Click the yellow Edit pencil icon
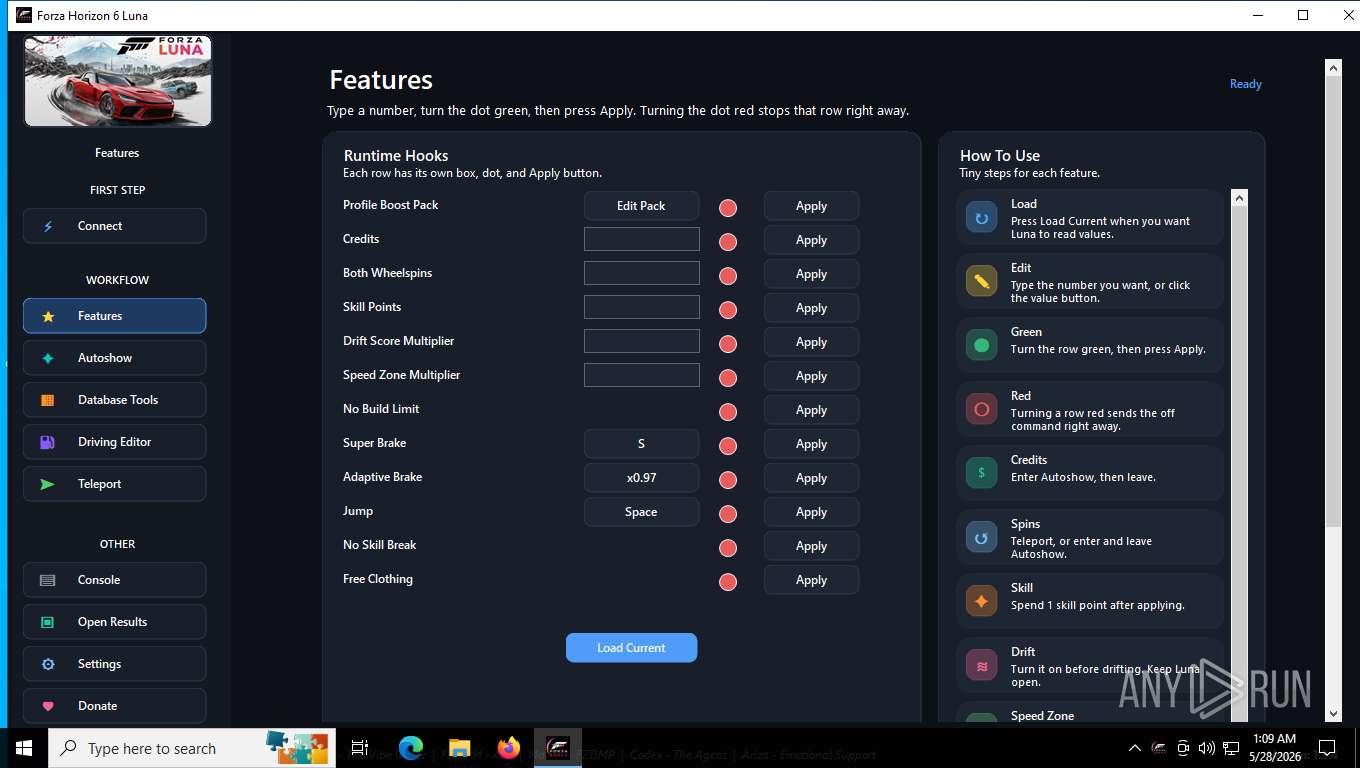This screenshot has height=768, width=1360. point(981,282)
